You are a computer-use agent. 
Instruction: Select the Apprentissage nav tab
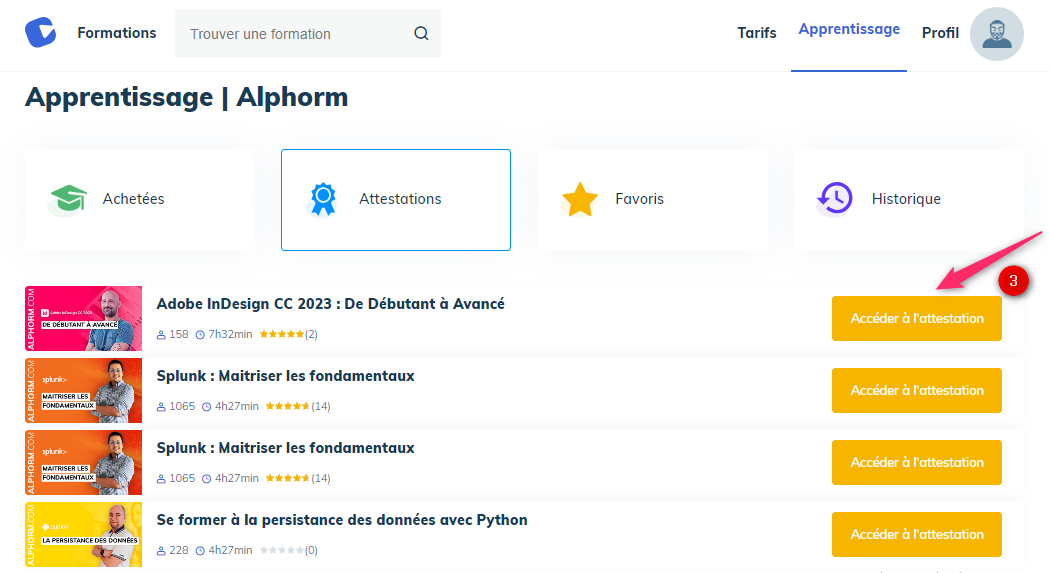click(x=849, y=29)
